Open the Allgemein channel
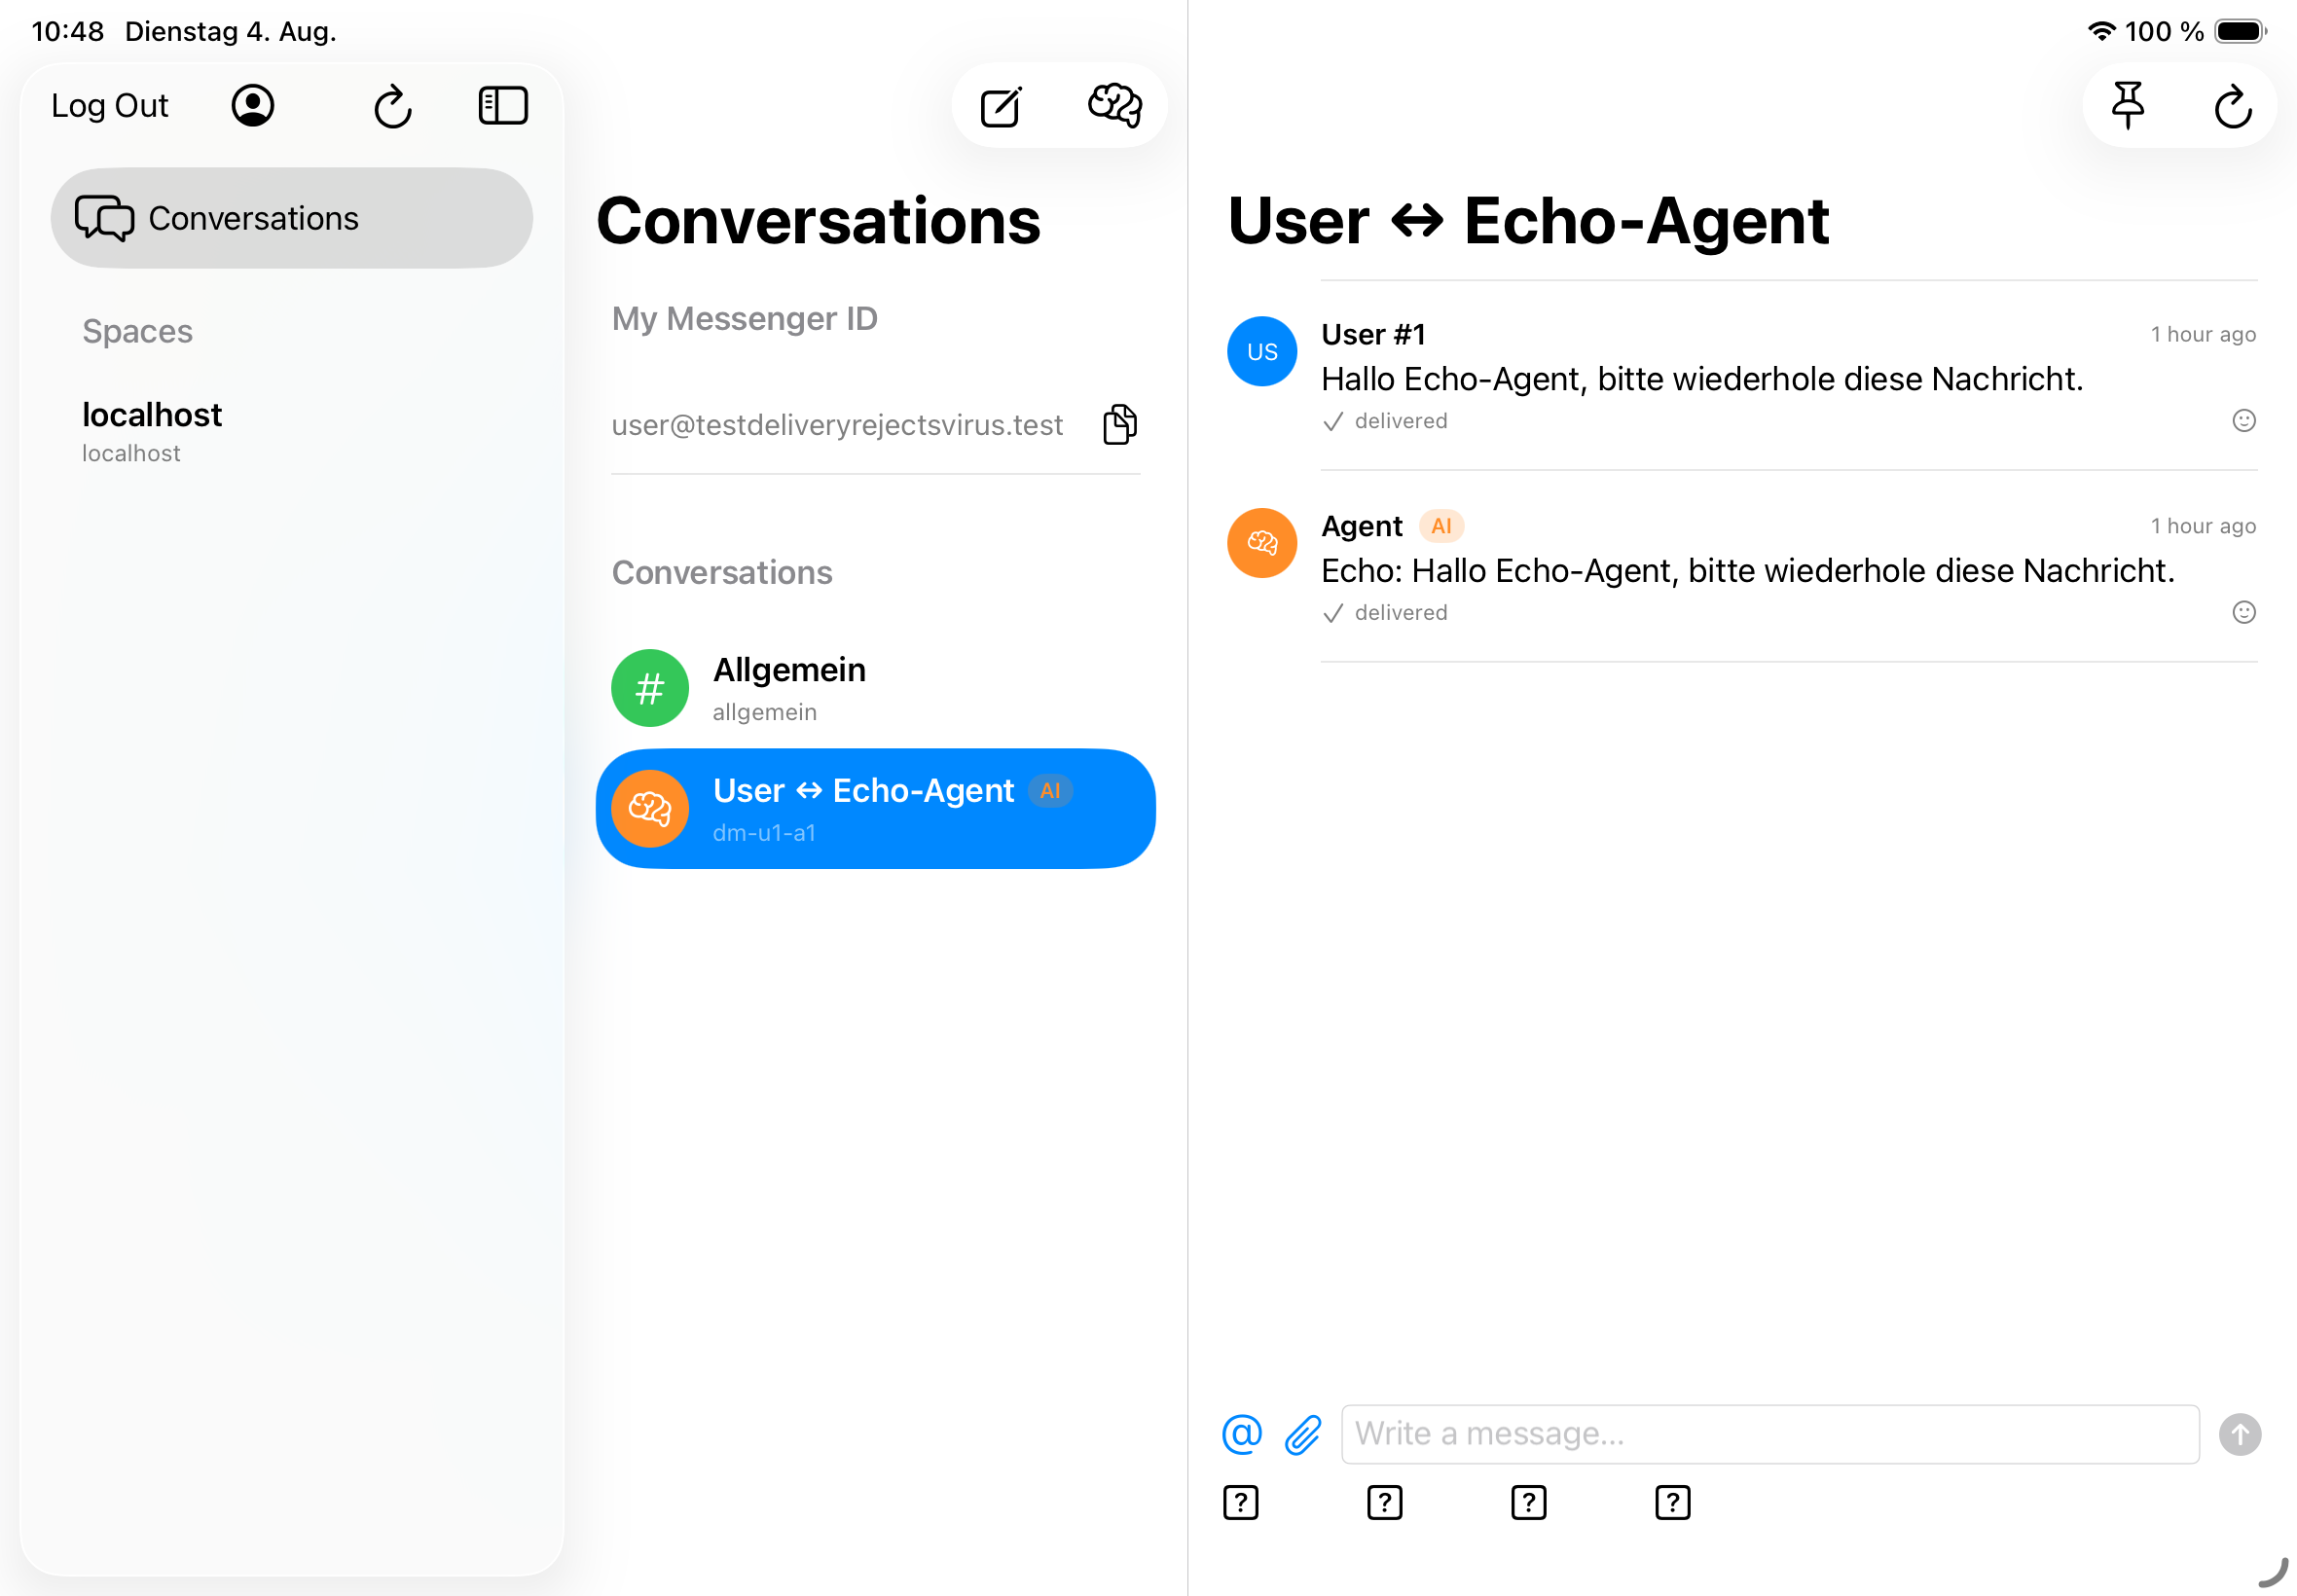 (875, 688)
